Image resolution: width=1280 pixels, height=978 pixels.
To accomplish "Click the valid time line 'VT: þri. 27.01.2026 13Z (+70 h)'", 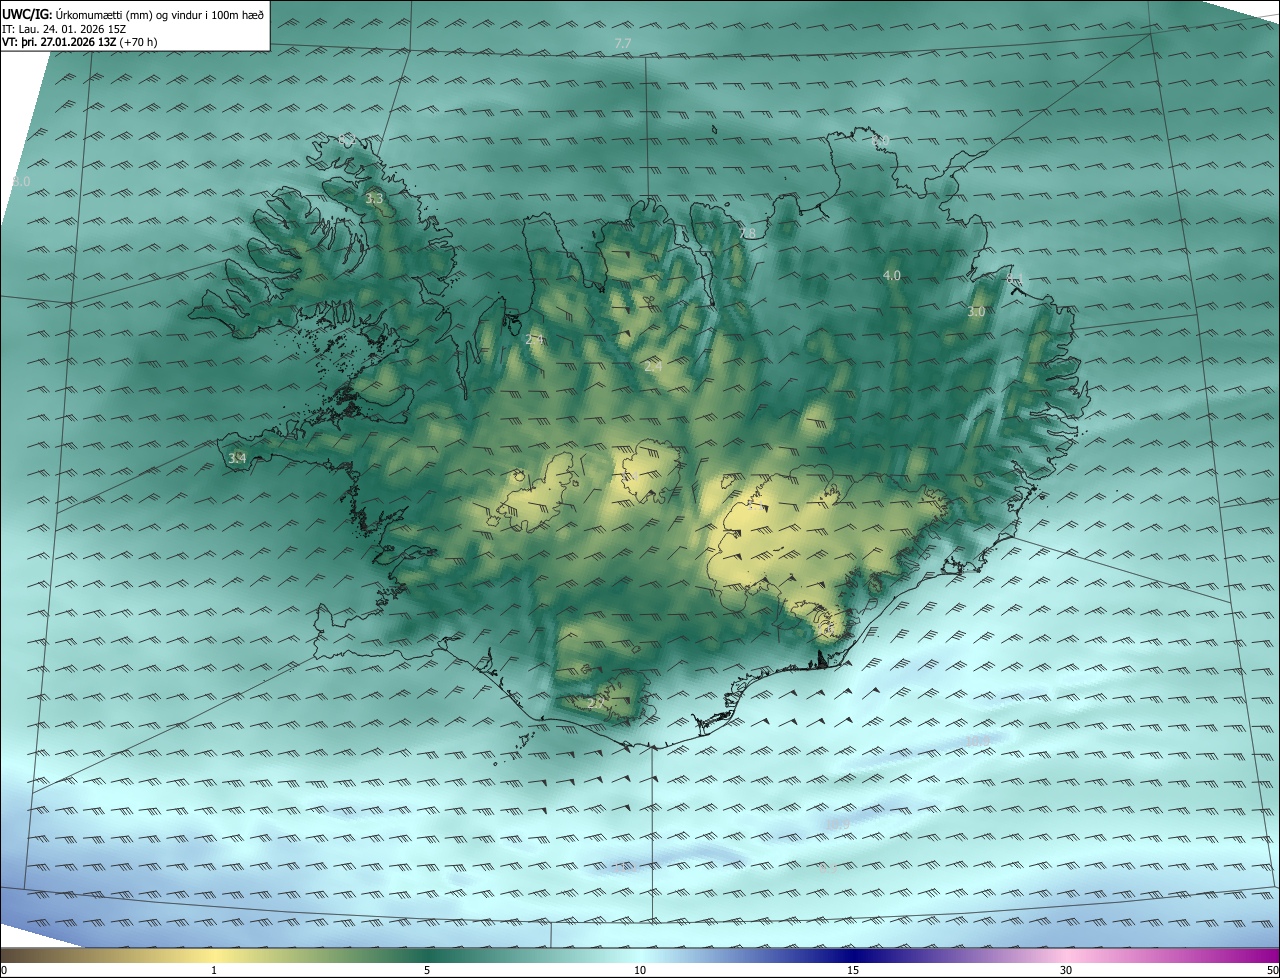I will pyautogui.click(x=80, y=42).
